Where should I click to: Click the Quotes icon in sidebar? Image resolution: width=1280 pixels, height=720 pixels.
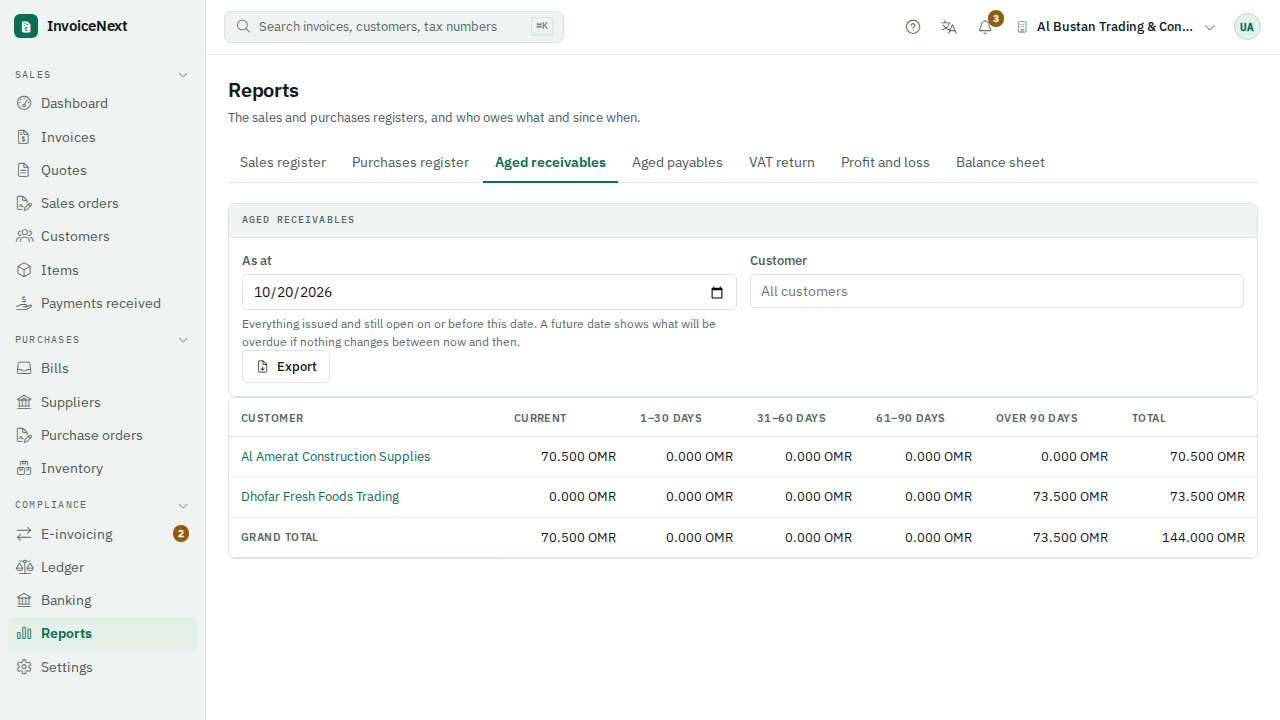tap(24, 170)
